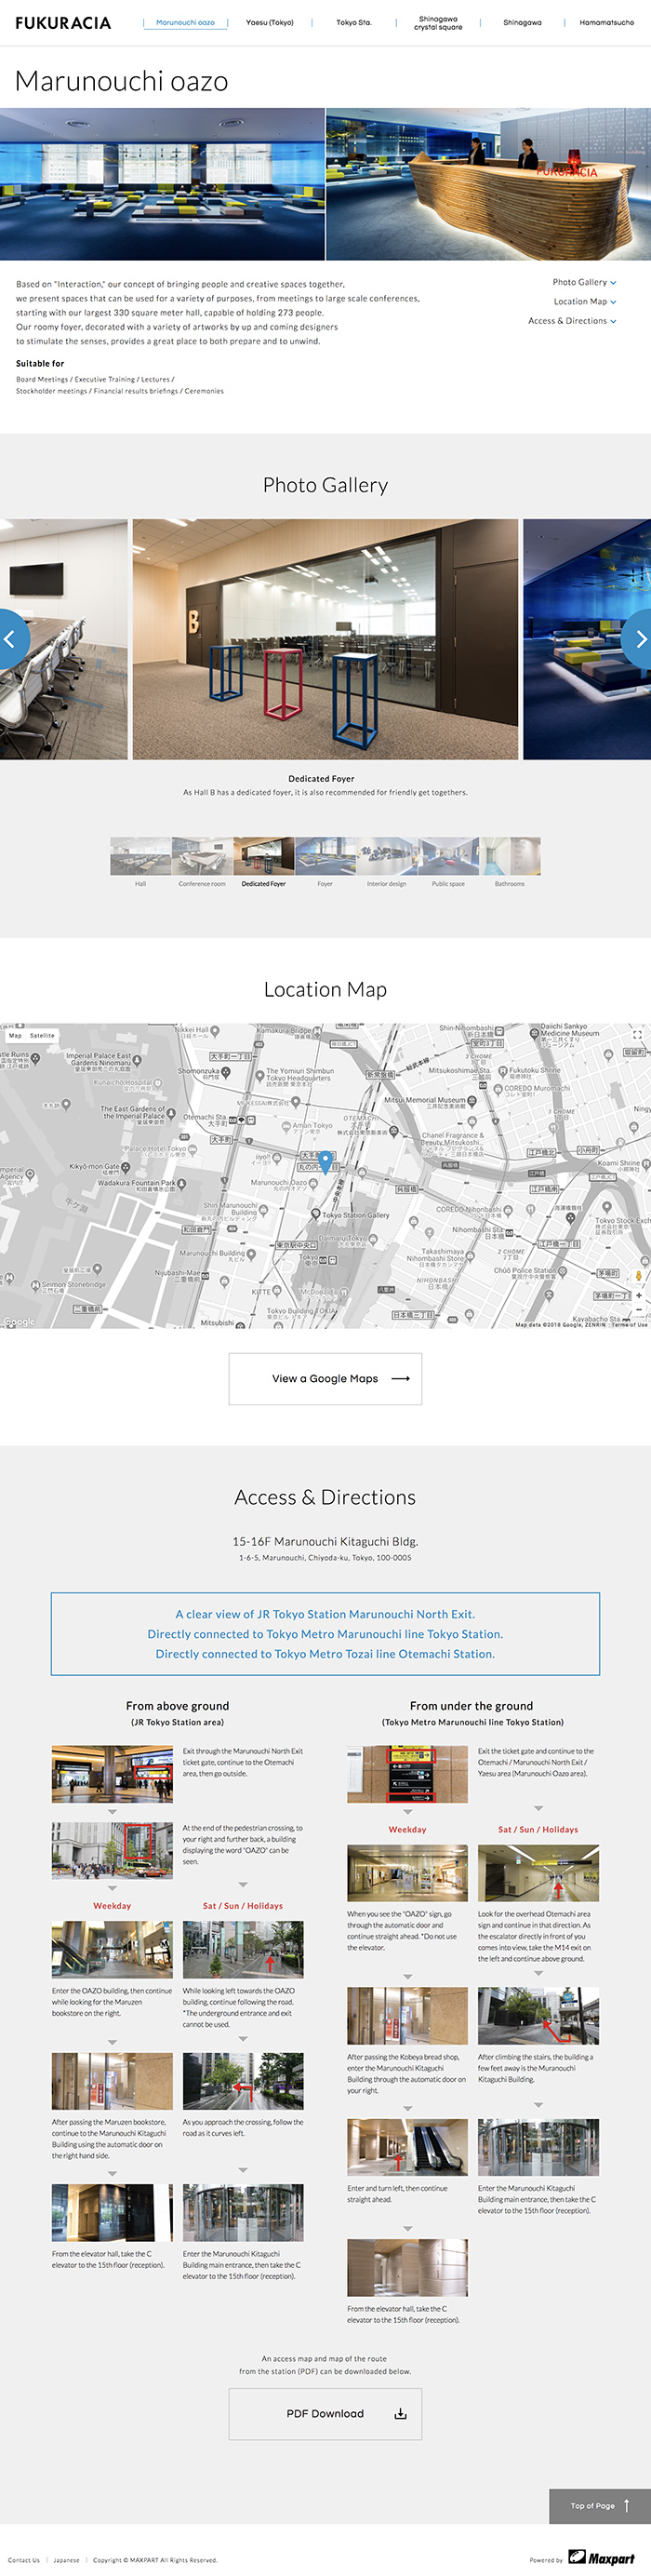Click the hero photo of reception desk
Image resolution: width=651 pixels, height=2576 pixels.
488,184
